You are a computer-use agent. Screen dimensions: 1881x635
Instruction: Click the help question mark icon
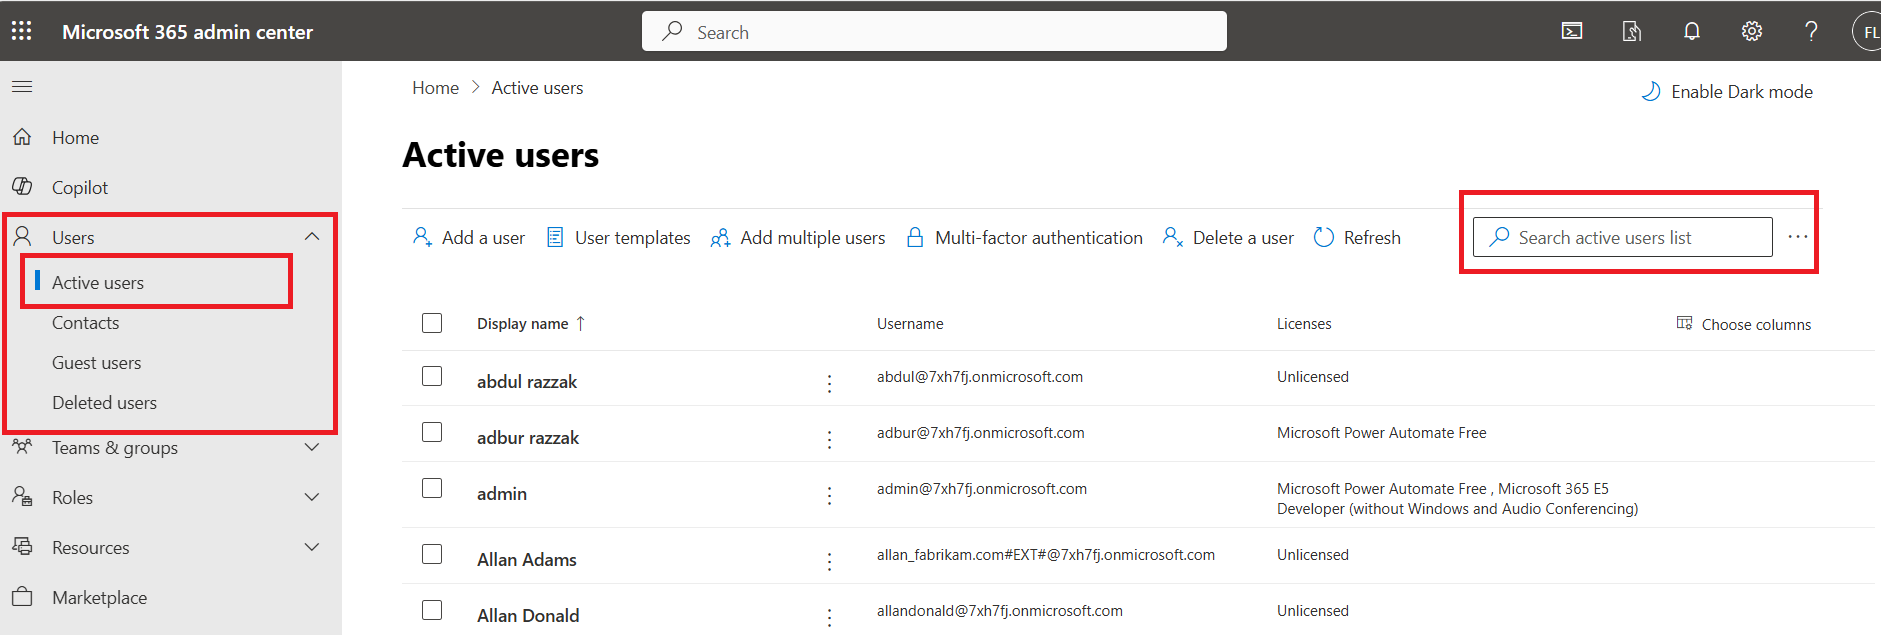(1810, 31)
